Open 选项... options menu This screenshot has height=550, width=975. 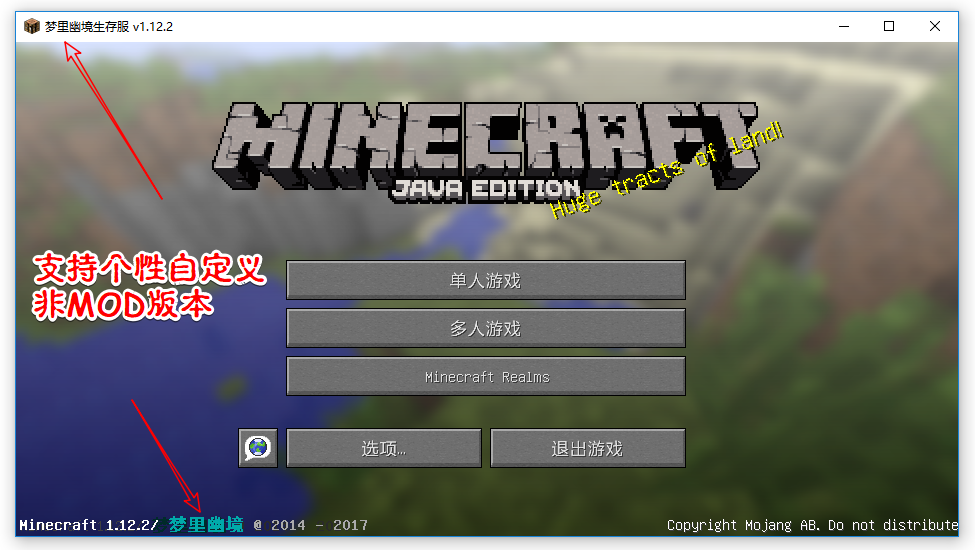coord(384,447)
